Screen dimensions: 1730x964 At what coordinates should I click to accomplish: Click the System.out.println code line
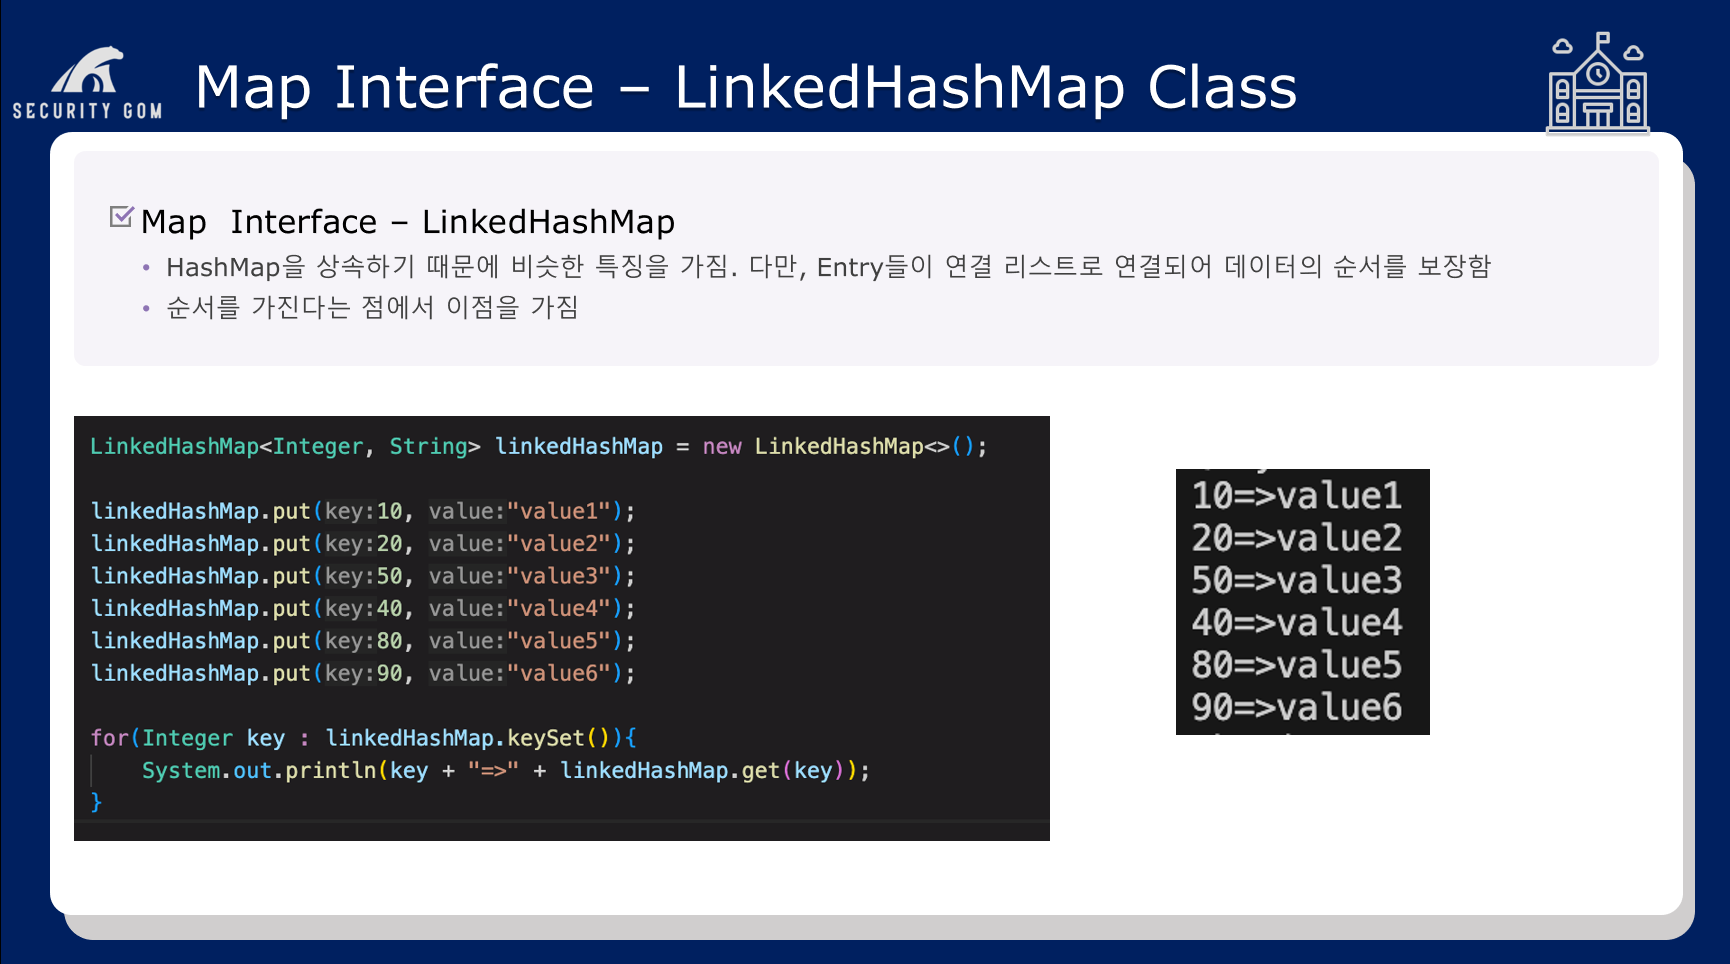(506, 770)
